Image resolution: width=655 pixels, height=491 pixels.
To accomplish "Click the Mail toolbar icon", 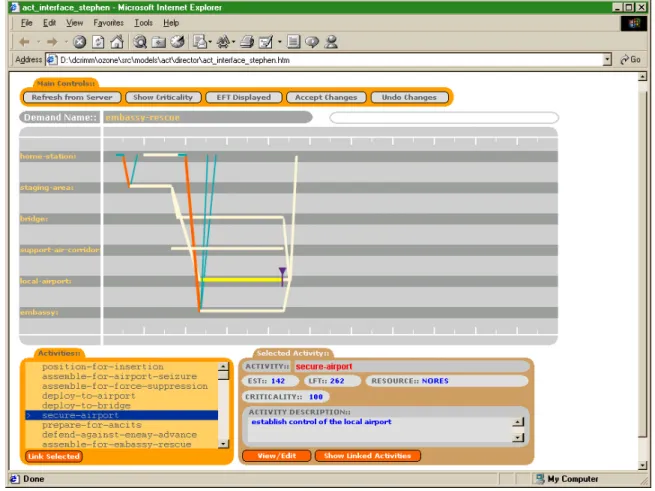I will (x=200, y=42).
